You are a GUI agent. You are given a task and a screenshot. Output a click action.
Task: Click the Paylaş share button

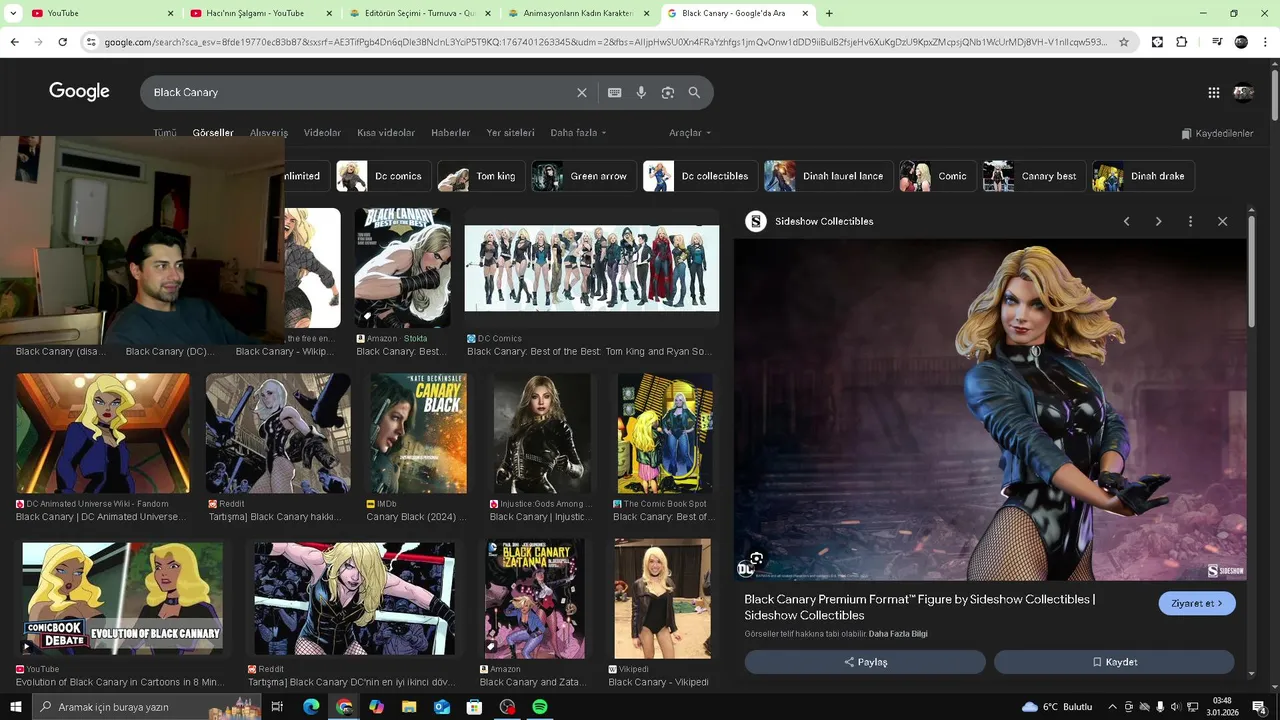(x=865, y=662)
